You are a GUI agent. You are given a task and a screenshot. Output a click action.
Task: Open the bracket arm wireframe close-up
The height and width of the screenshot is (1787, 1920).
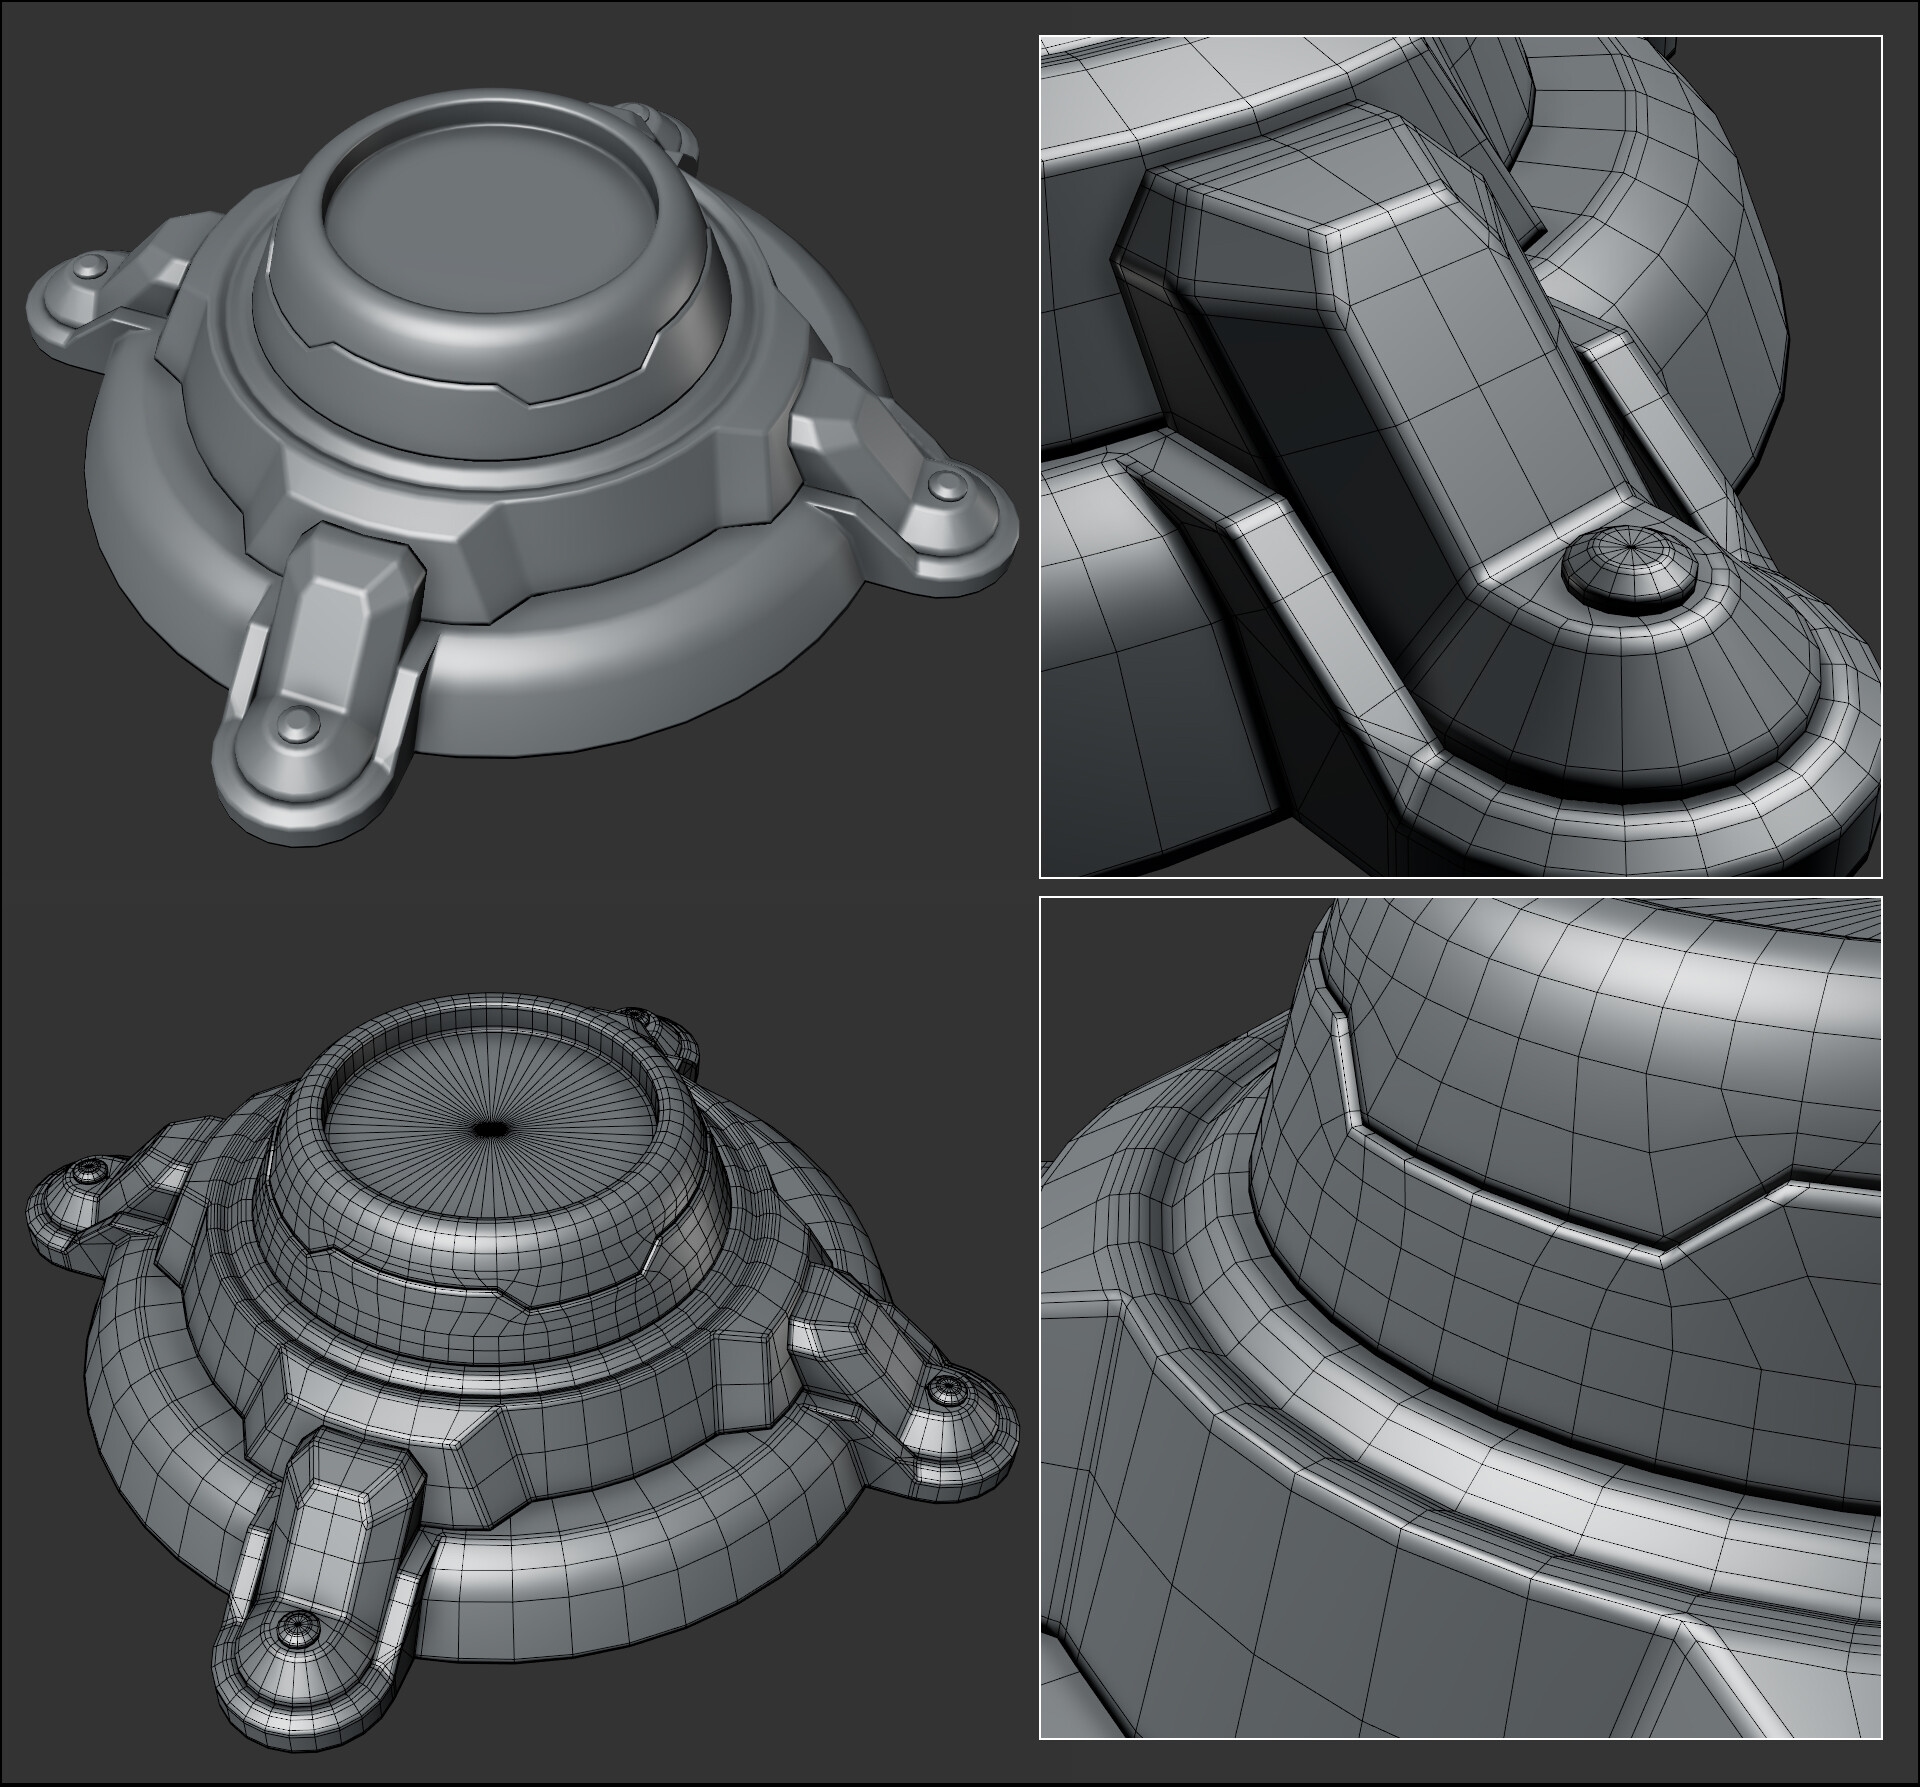pyautogui.click(x=1461, y=457)
